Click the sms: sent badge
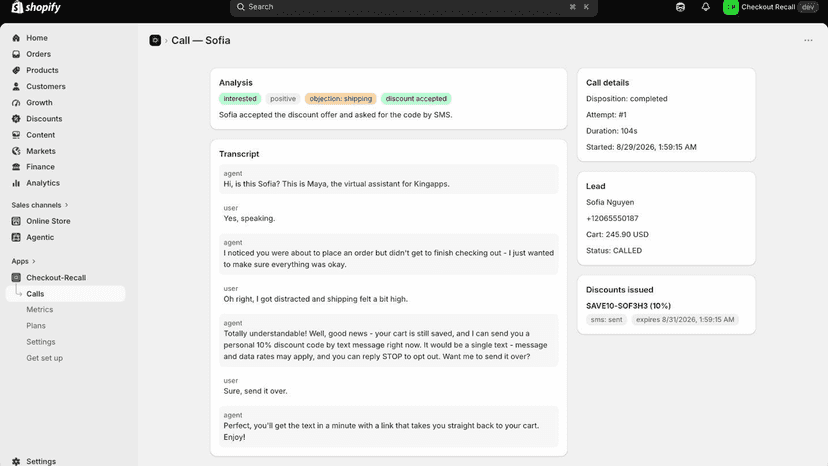Viewport: 828px width, 466px height. (x=606, y=320)
